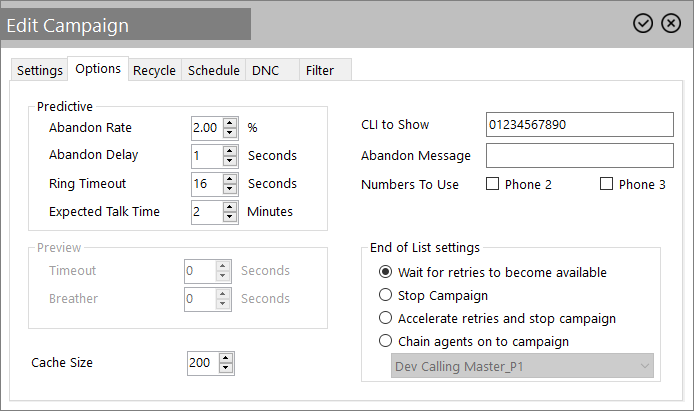Image resolution: width=694 pixels, height=411 pixels.
Task: Enable the Phone 2 checkbox
Action: tap(492, 184)
